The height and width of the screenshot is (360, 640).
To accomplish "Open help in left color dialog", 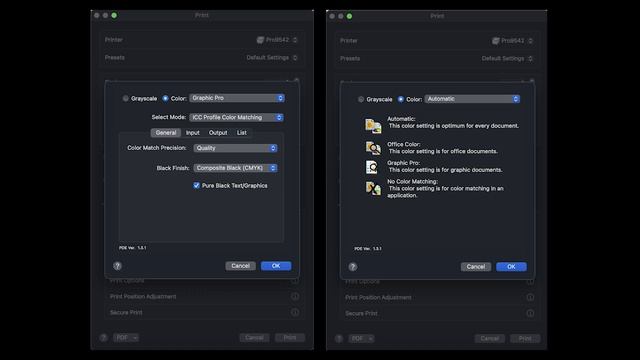I will click(x=118, y=266).
